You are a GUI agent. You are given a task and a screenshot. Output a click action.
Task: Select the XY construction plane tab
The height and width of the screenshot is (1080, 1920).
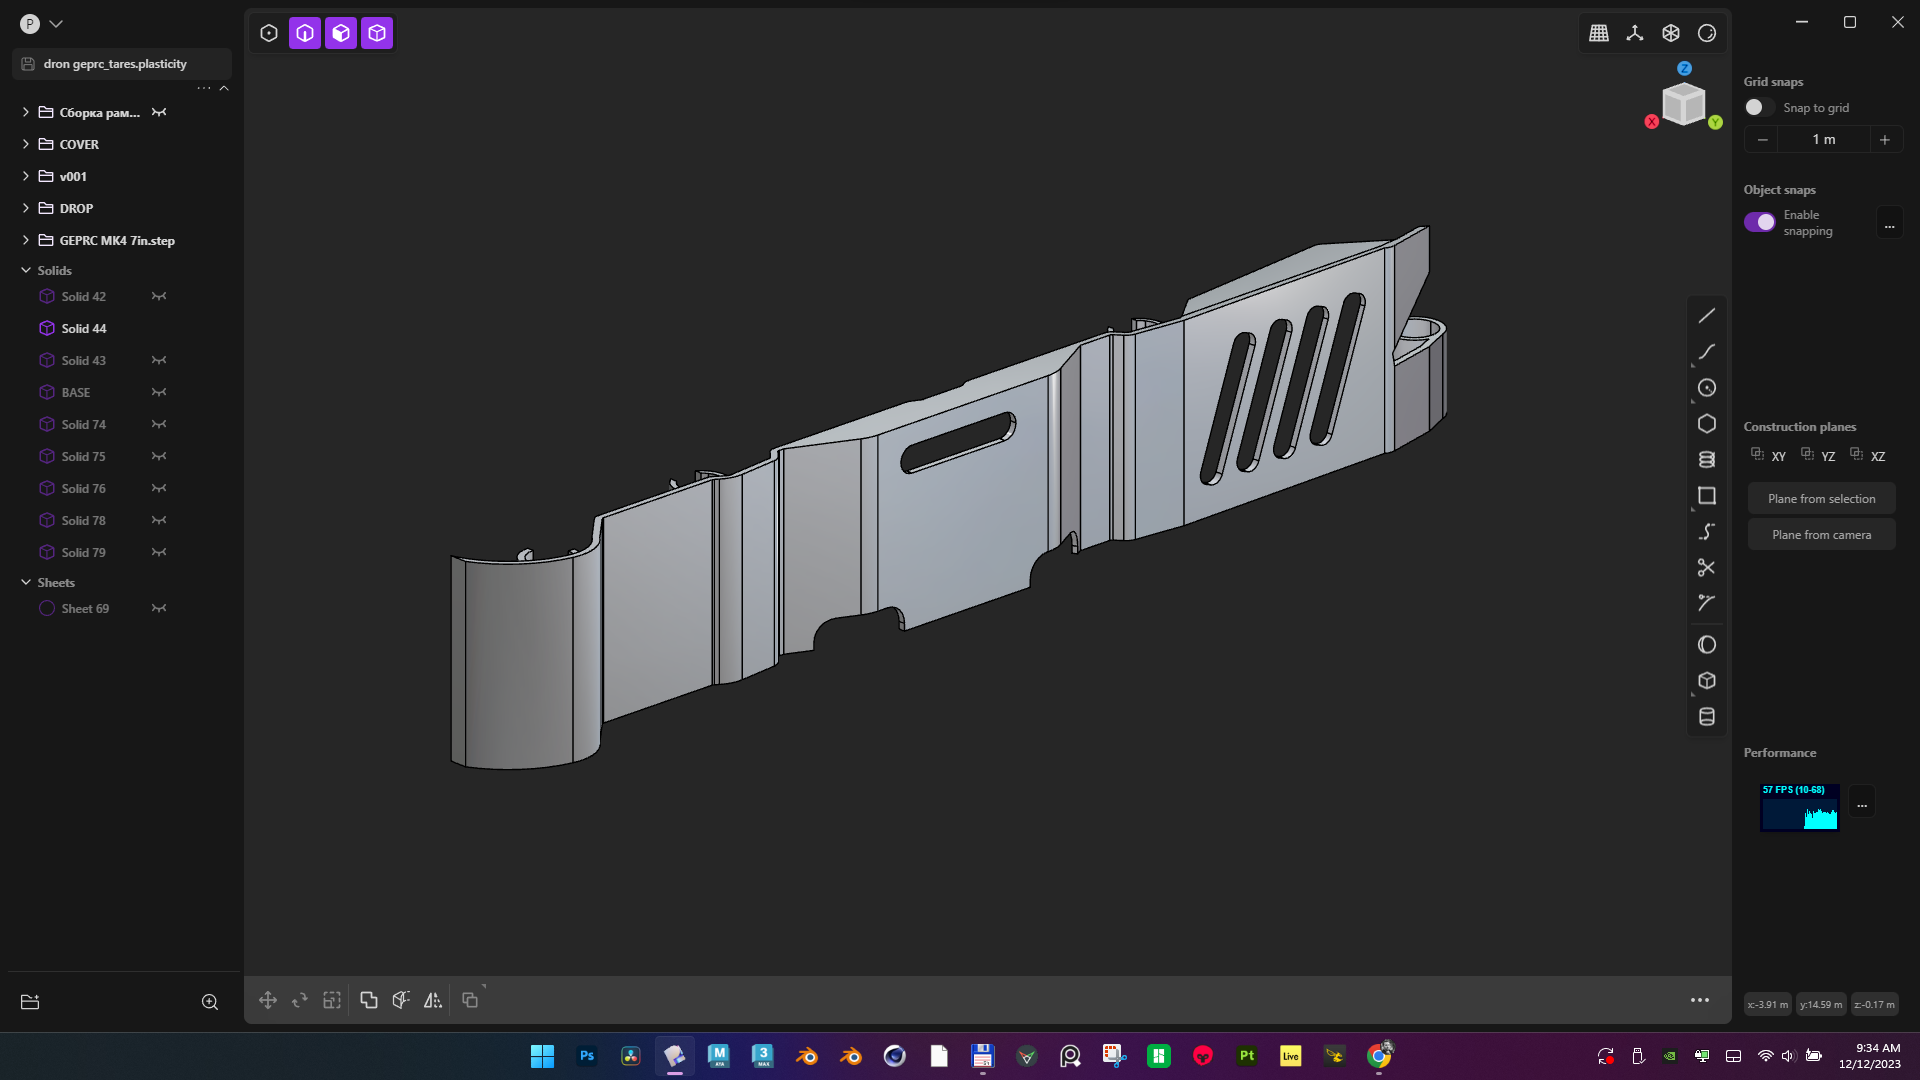click(1776, 456)
